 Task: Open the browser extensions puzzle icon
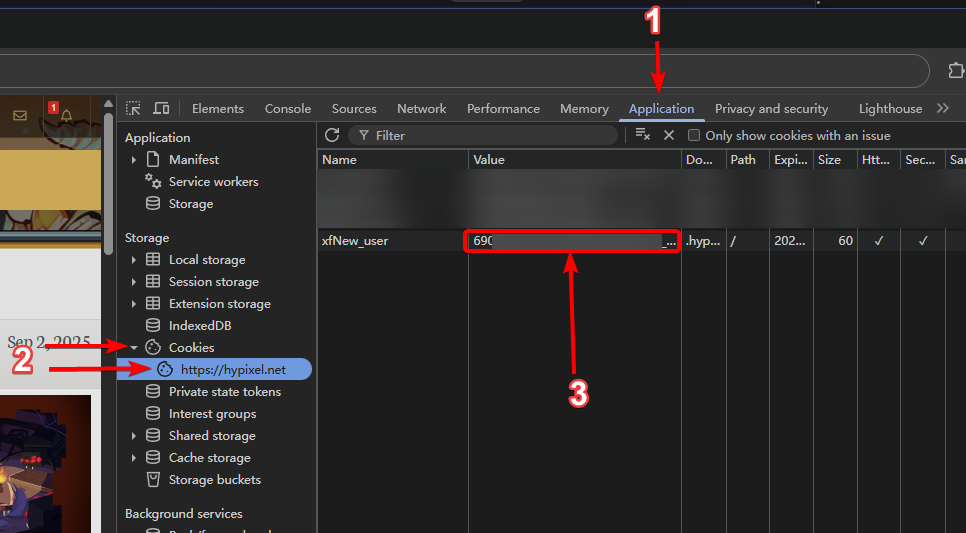coord(956,71)
